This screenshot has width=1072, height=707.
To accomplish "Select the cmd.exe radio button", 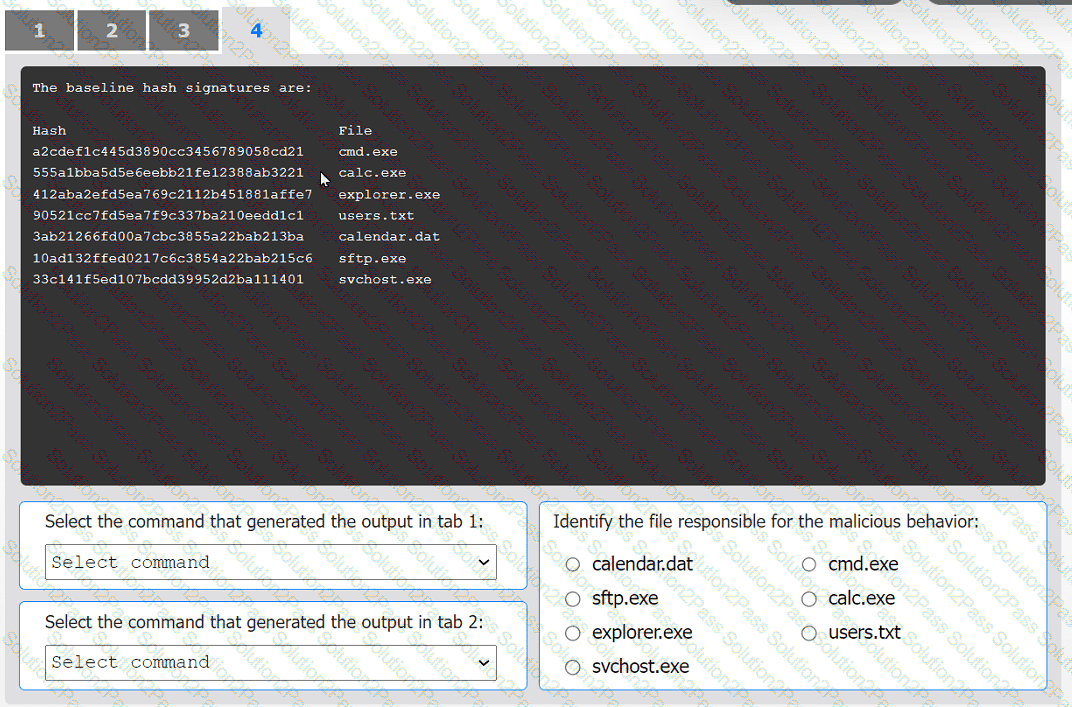I will pyautogui.click(x=809, y=564).
